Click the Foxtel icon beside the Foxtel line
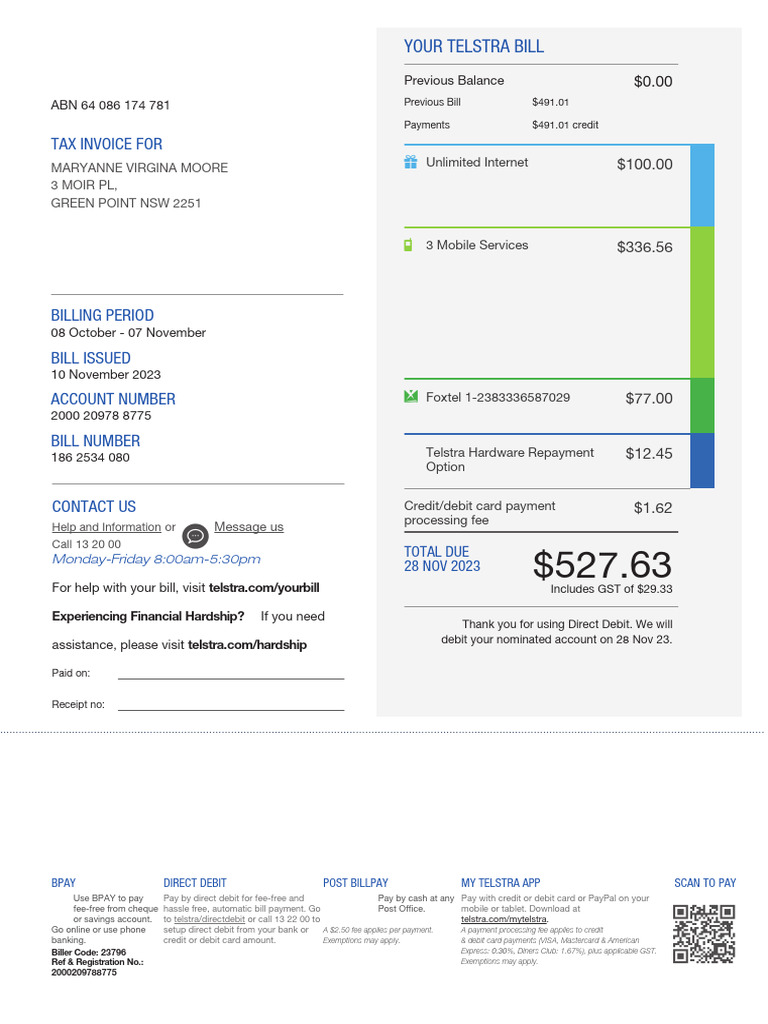 coord(410,397)
